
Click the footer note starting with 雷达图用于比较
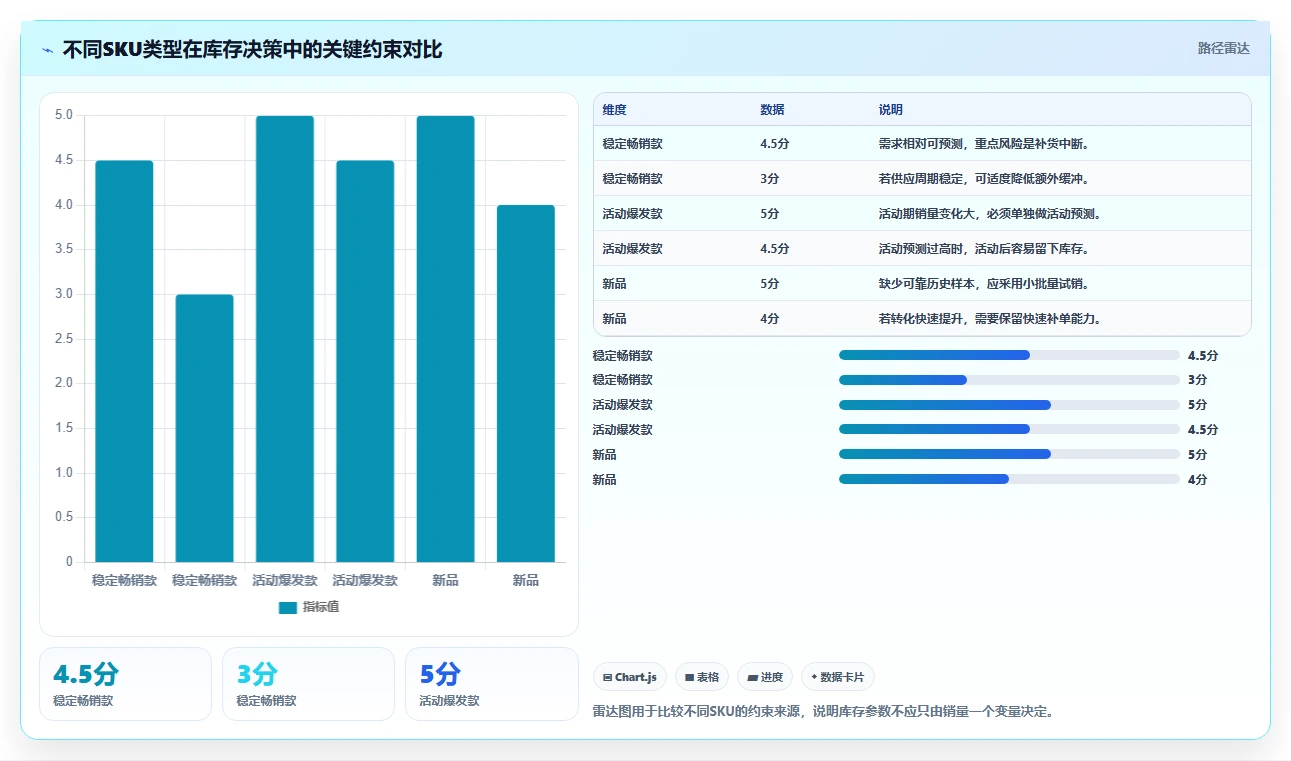[824, 712]
